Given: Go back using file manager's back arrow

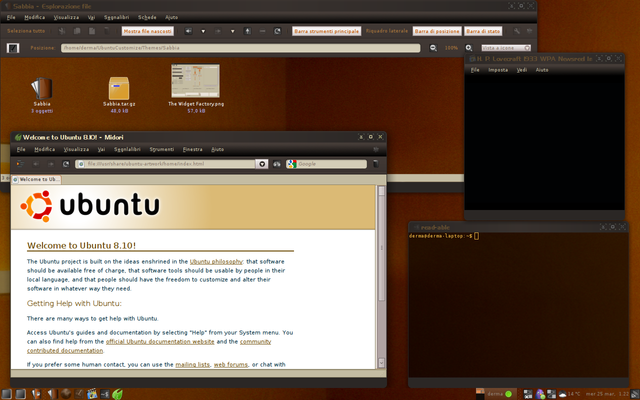Looking at the screenshot, I should tap(188, 31).
